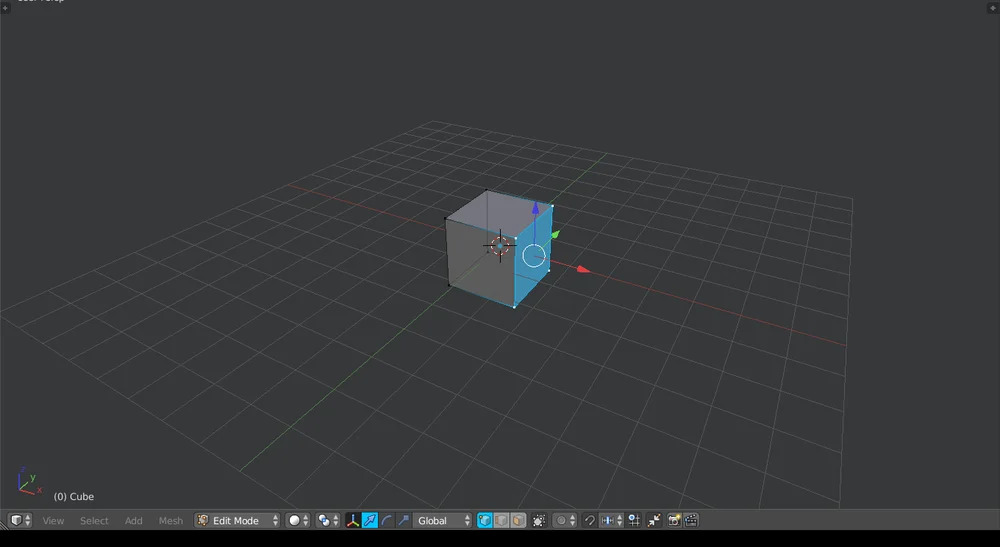This screenshot has height=547, width=1000.
Task: Select Vertex select mode icon
Action: coord(485,521)
